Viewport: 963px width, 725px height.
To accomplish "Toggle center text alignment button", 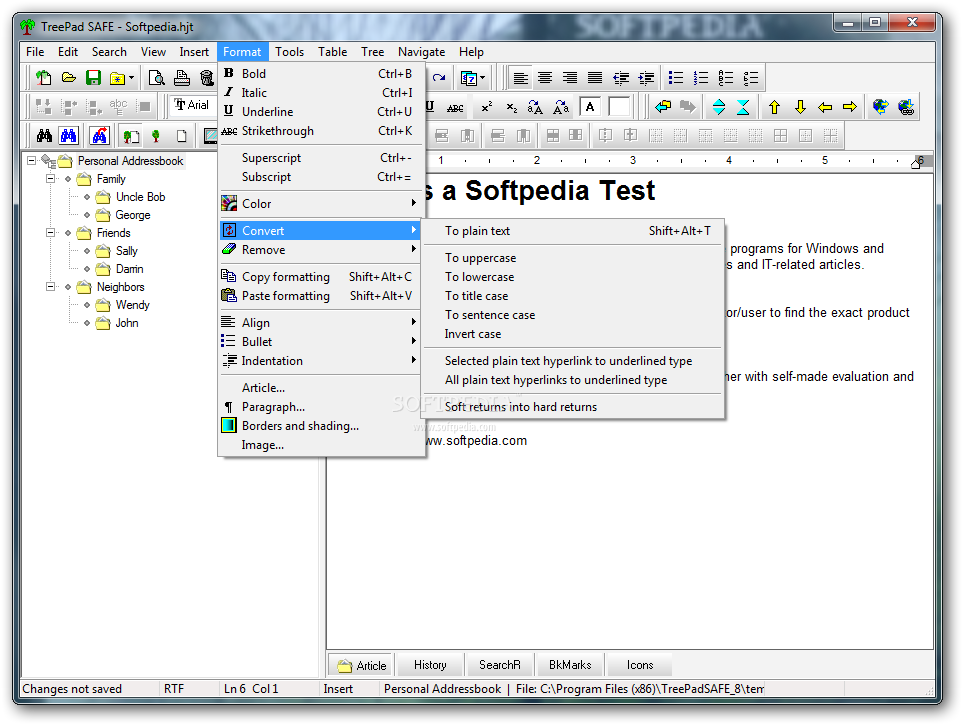I will click(545, 78).
